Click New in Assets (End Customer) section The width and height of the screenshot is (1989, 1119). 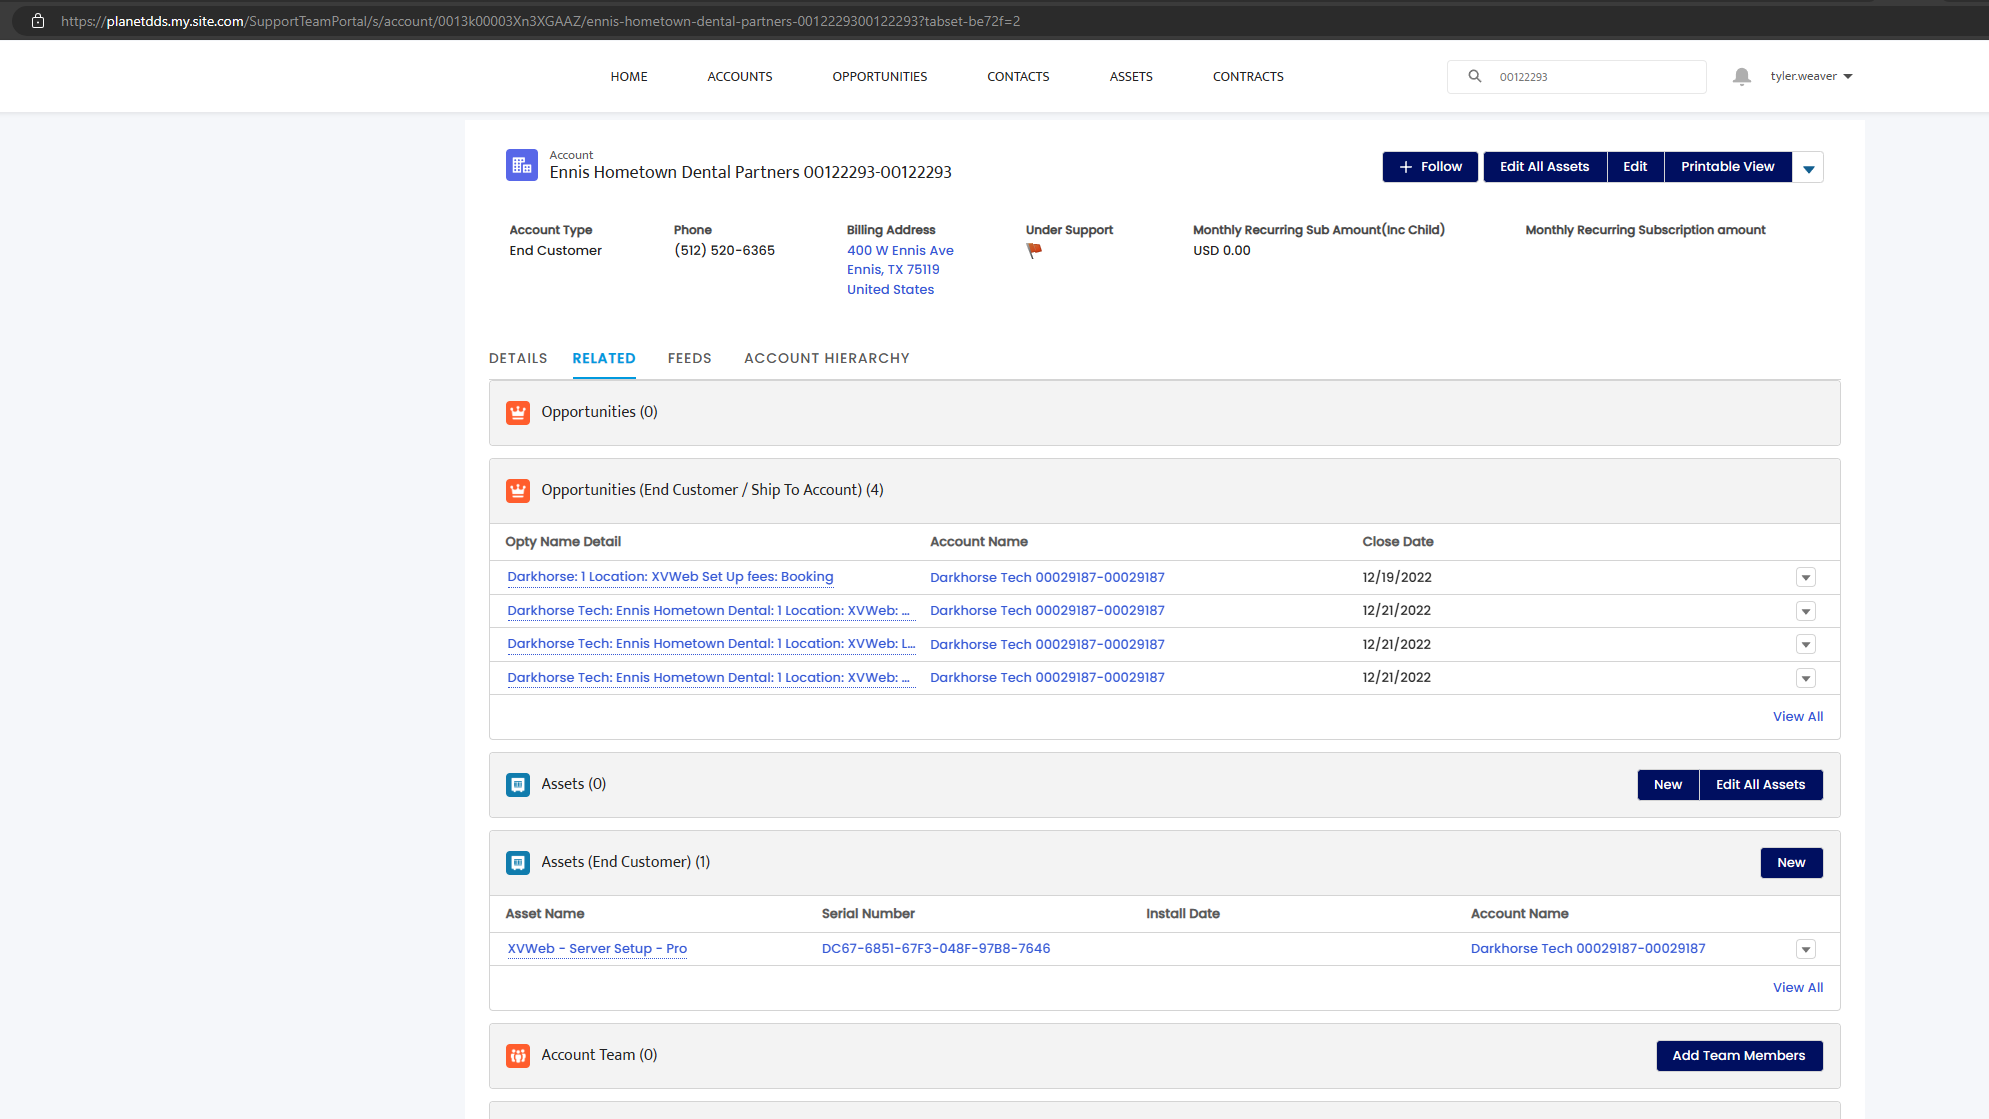pos(1791,863)
